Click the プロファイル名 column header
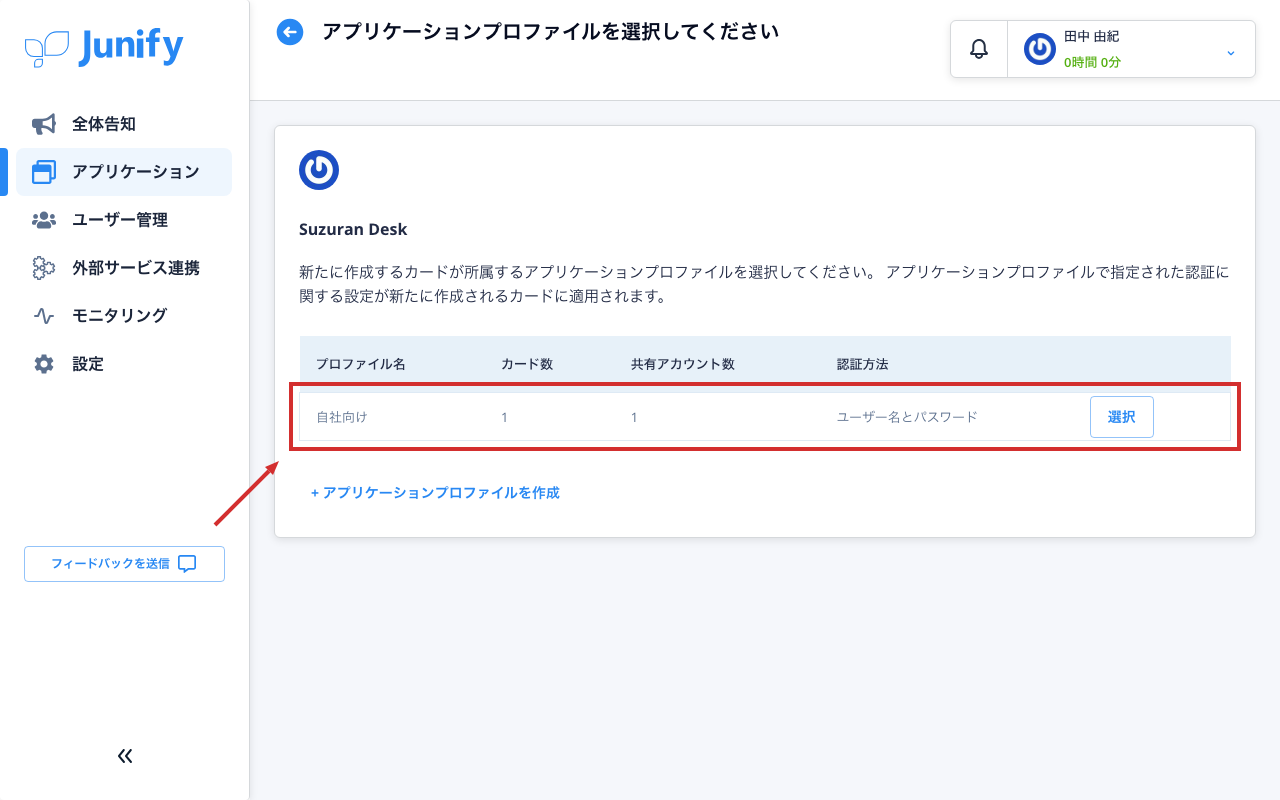 point(361,364)
